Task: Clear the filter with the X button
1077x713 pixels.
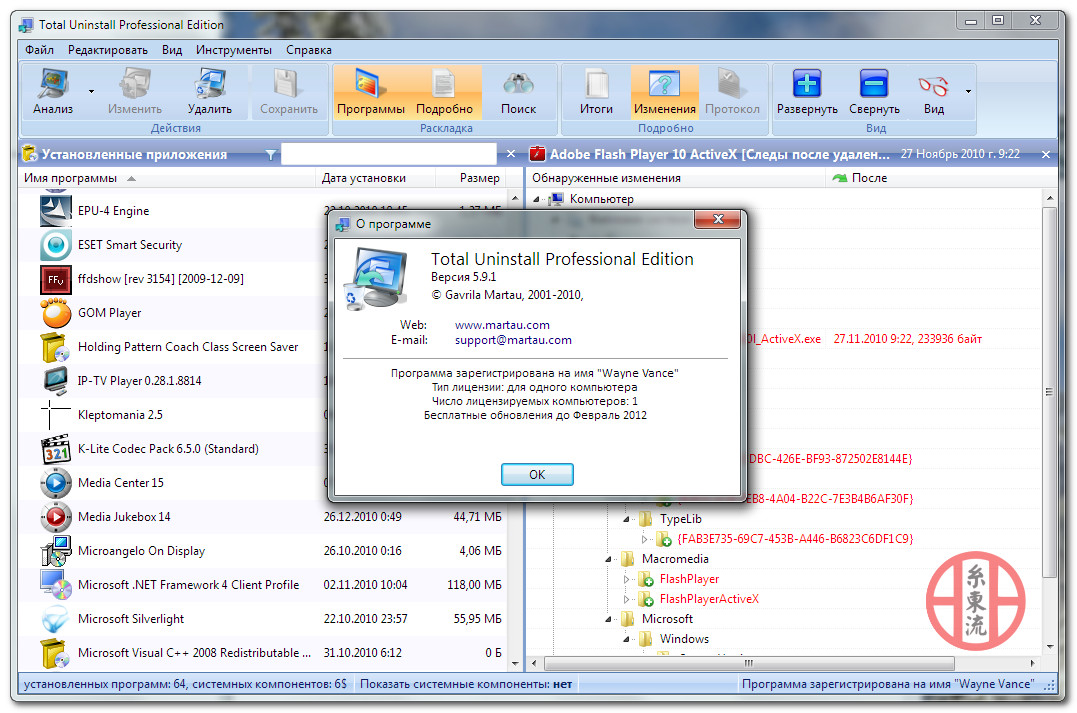Action: coord(510,154)
